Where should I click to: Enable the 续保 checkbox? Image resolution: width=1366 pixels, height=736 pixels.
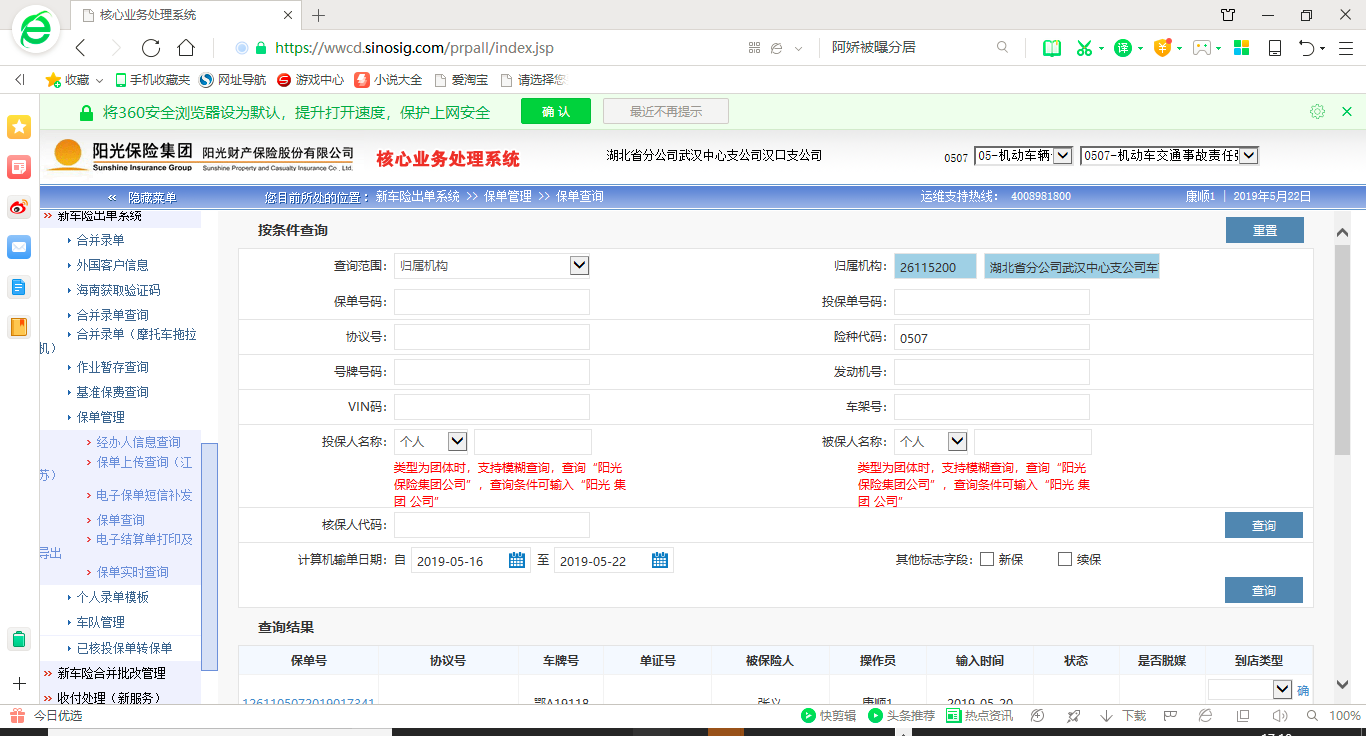pyautogui.click(x=1065, y=559)
